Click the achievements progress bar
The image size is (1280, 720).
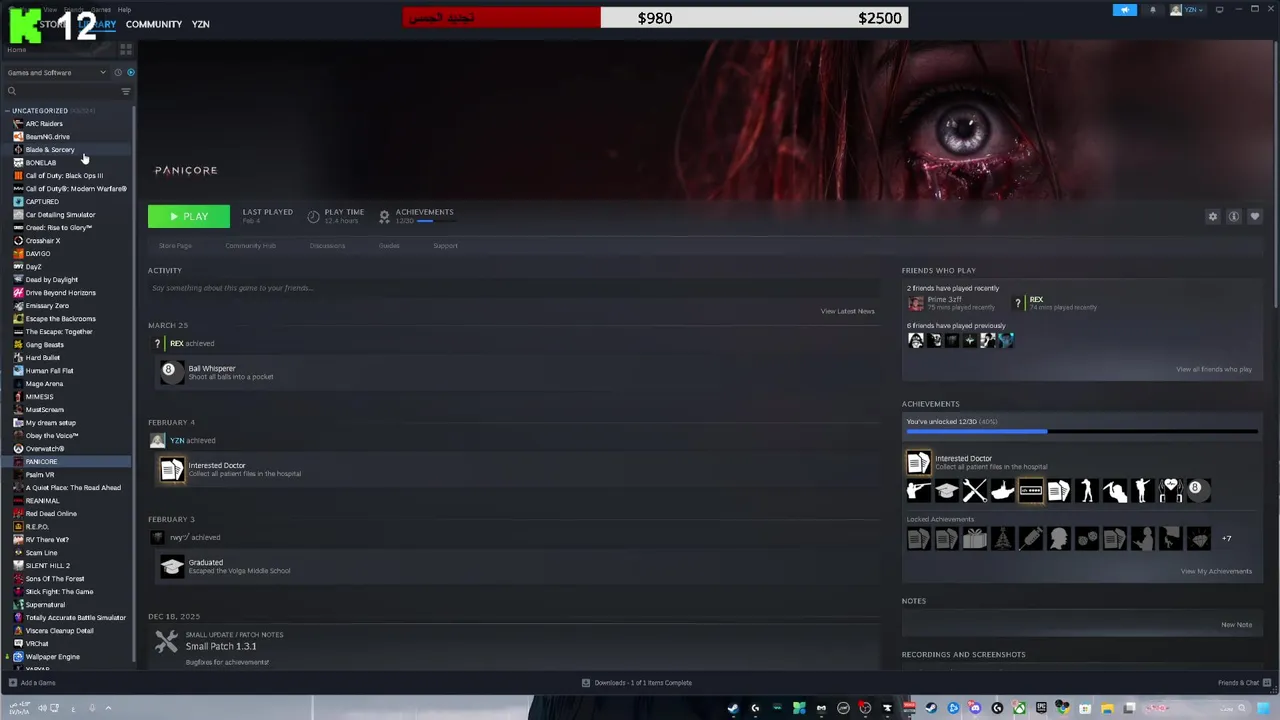pos(1082,432)
